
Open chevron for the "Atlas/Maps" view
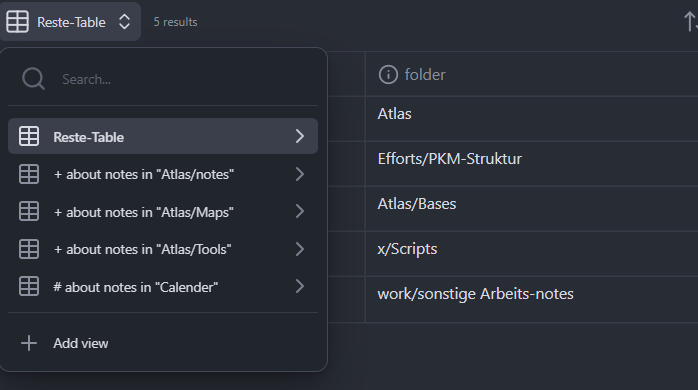tap(300, 211)
